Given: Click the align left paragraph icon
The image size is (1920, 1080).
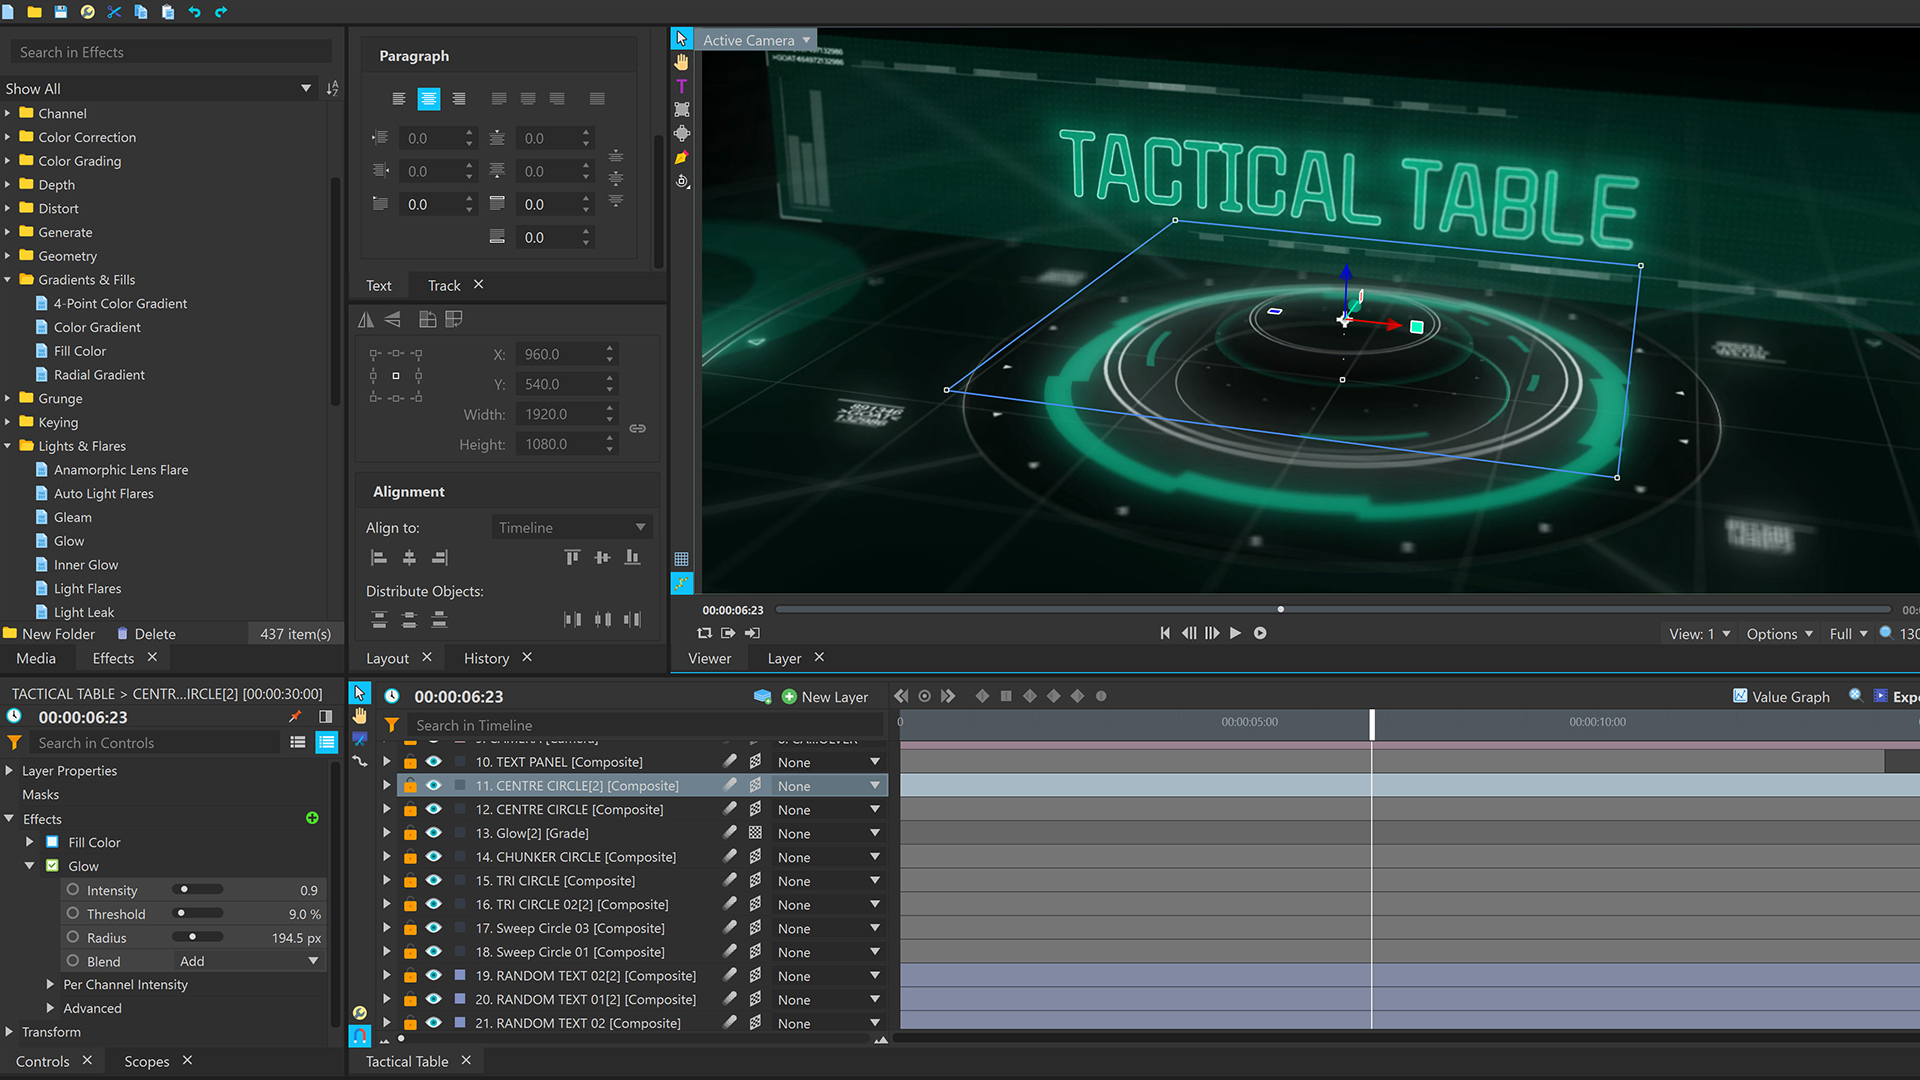Looking at the screenshot, I should point(396,98).
